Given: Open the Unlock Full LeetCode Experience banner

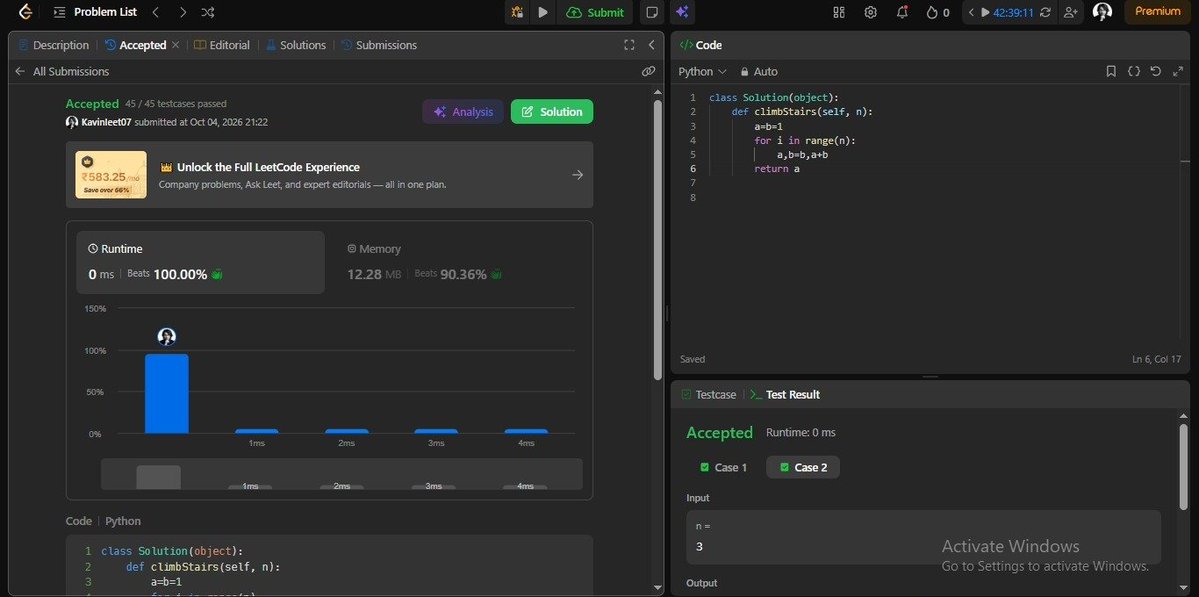Looking at the screenshot, I should pyautogui.click(x=330, y=174).
